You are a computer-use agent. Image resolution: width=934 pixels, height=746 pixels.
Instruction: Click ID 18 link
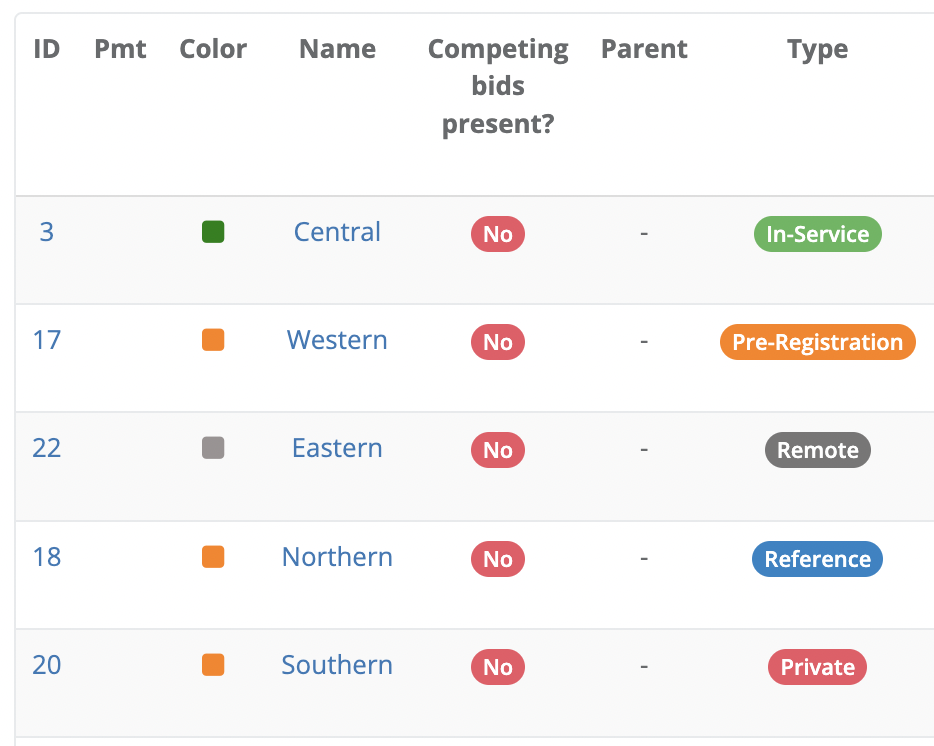[47, 557]
